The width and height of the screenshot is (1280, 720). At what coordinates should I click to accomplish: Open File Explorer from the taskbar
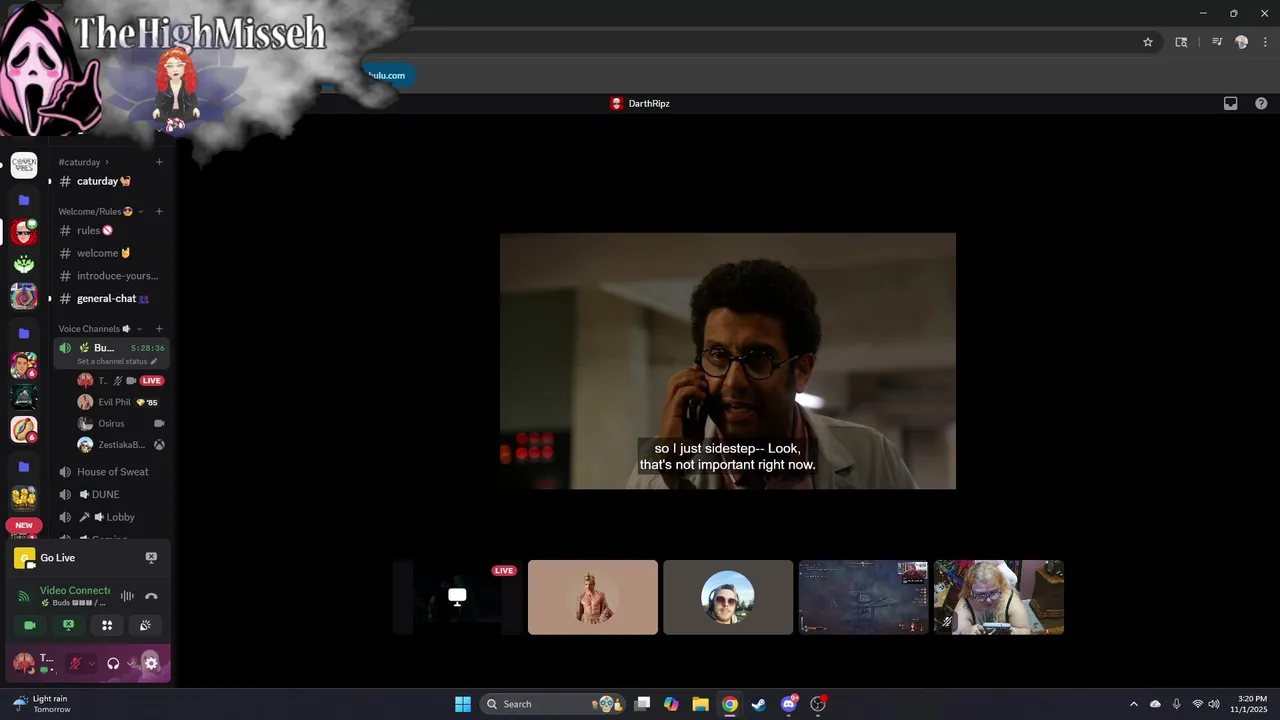pyautogui.click(x=700, y=704)
